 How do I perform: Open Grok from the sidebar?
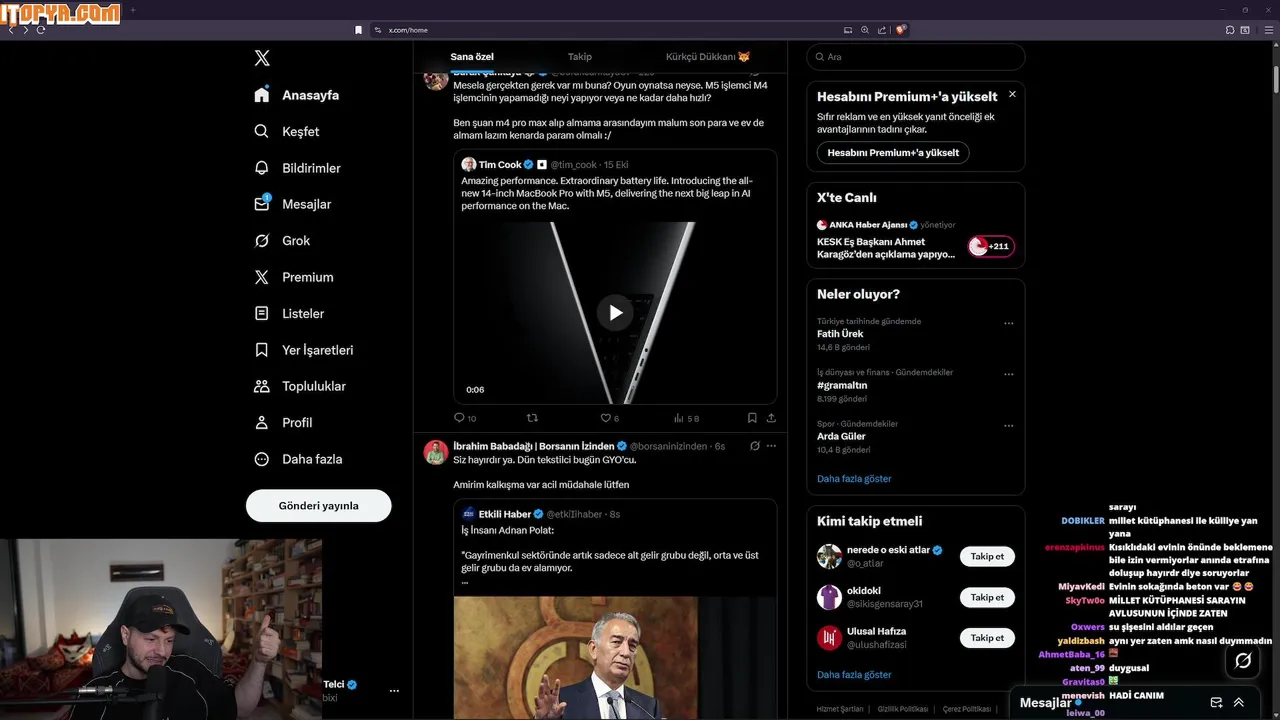tap(282, 241)
